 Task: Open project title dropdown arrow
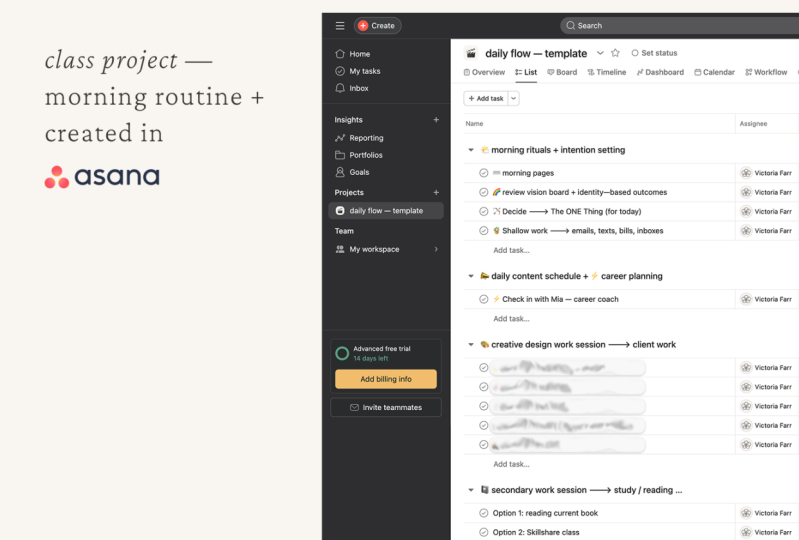600,53
